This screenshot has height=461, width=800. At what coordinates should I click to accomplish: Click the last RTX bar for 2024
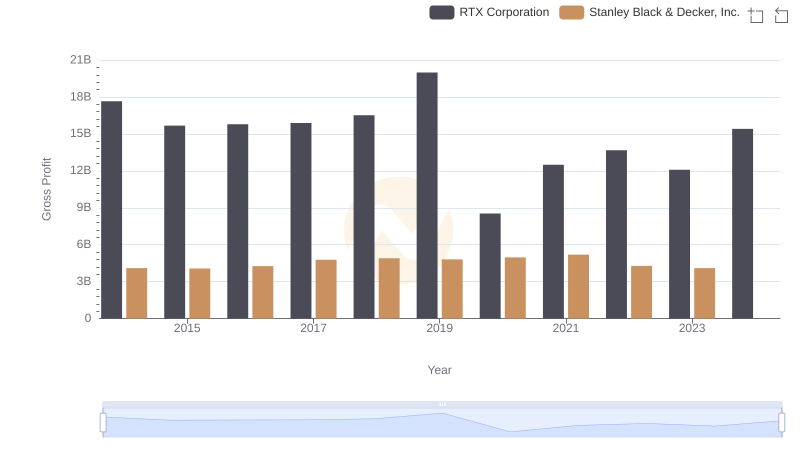click(x=742, y=224)
